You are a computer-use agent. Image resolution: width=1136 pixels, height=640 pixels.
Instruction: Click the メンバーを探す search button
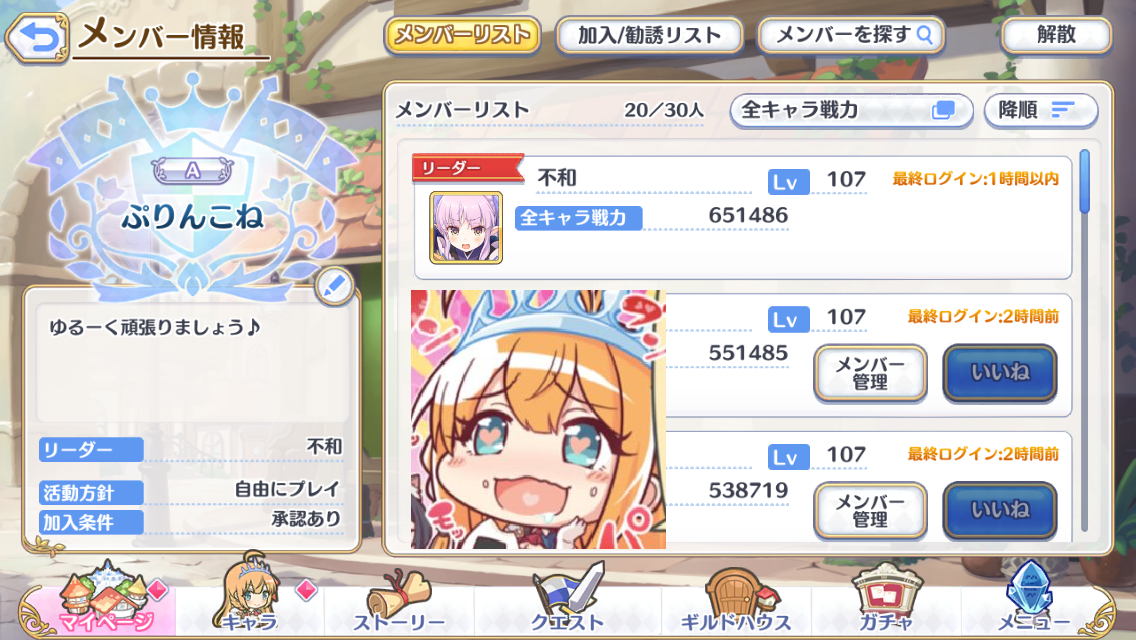click(851, 36)
